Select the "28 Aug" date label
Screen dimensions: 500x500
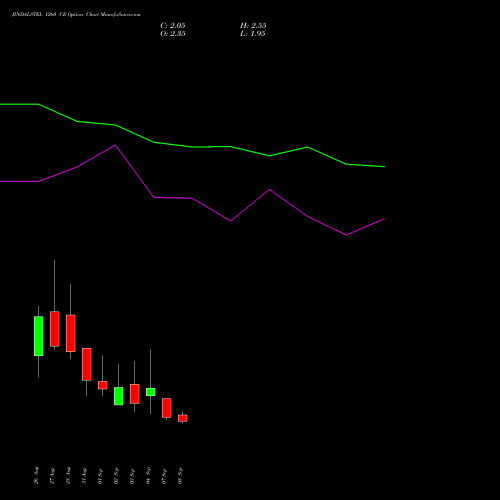68,475
